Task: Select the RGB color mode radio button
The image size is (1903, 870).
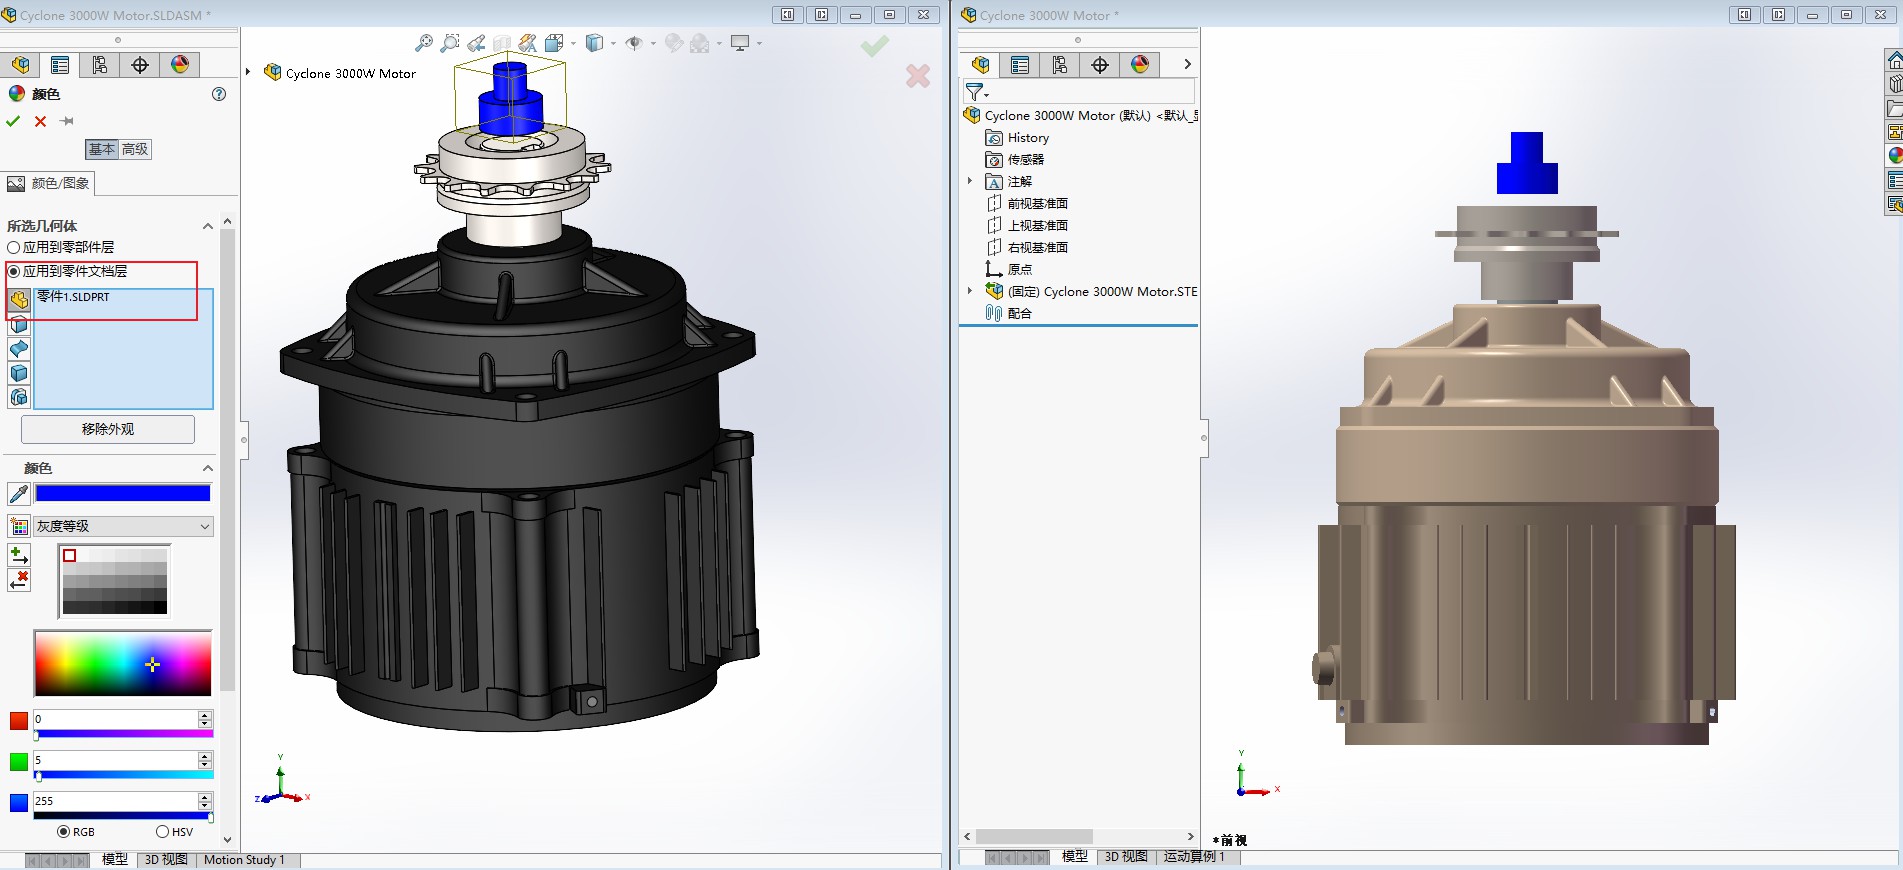Action: [64, 832]
